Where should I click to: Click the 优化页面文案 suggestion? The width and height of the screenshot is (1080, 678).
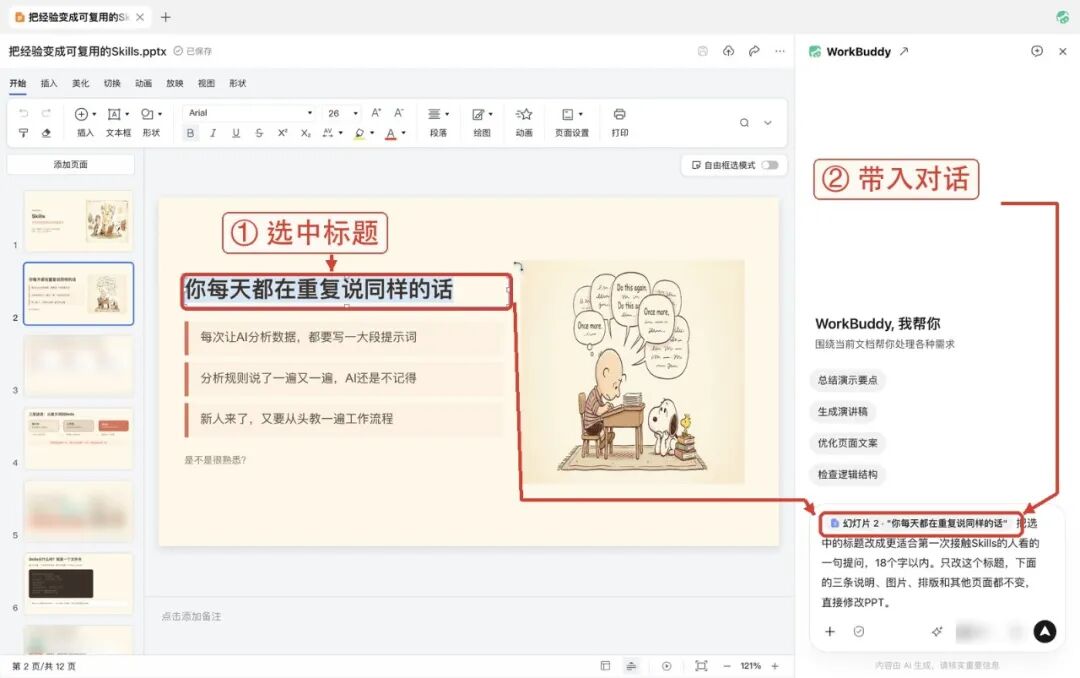coord(847,443)
